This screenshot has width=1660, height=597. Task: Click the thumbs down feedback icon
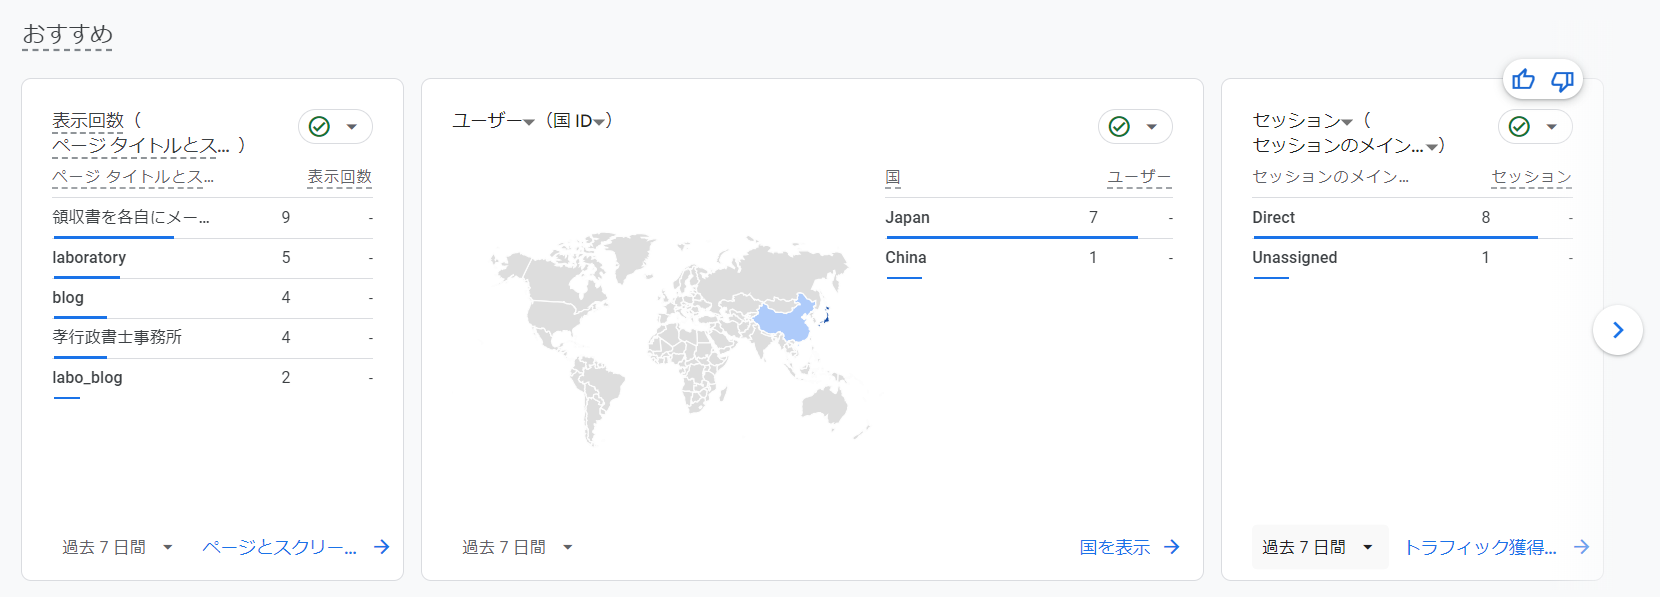1563,80
